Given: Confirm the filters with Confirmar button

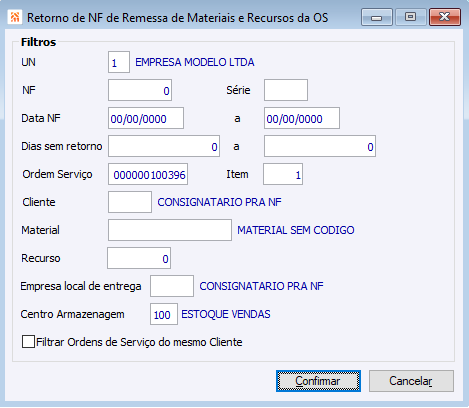Looking at the screenshot, I should [318, 381].
